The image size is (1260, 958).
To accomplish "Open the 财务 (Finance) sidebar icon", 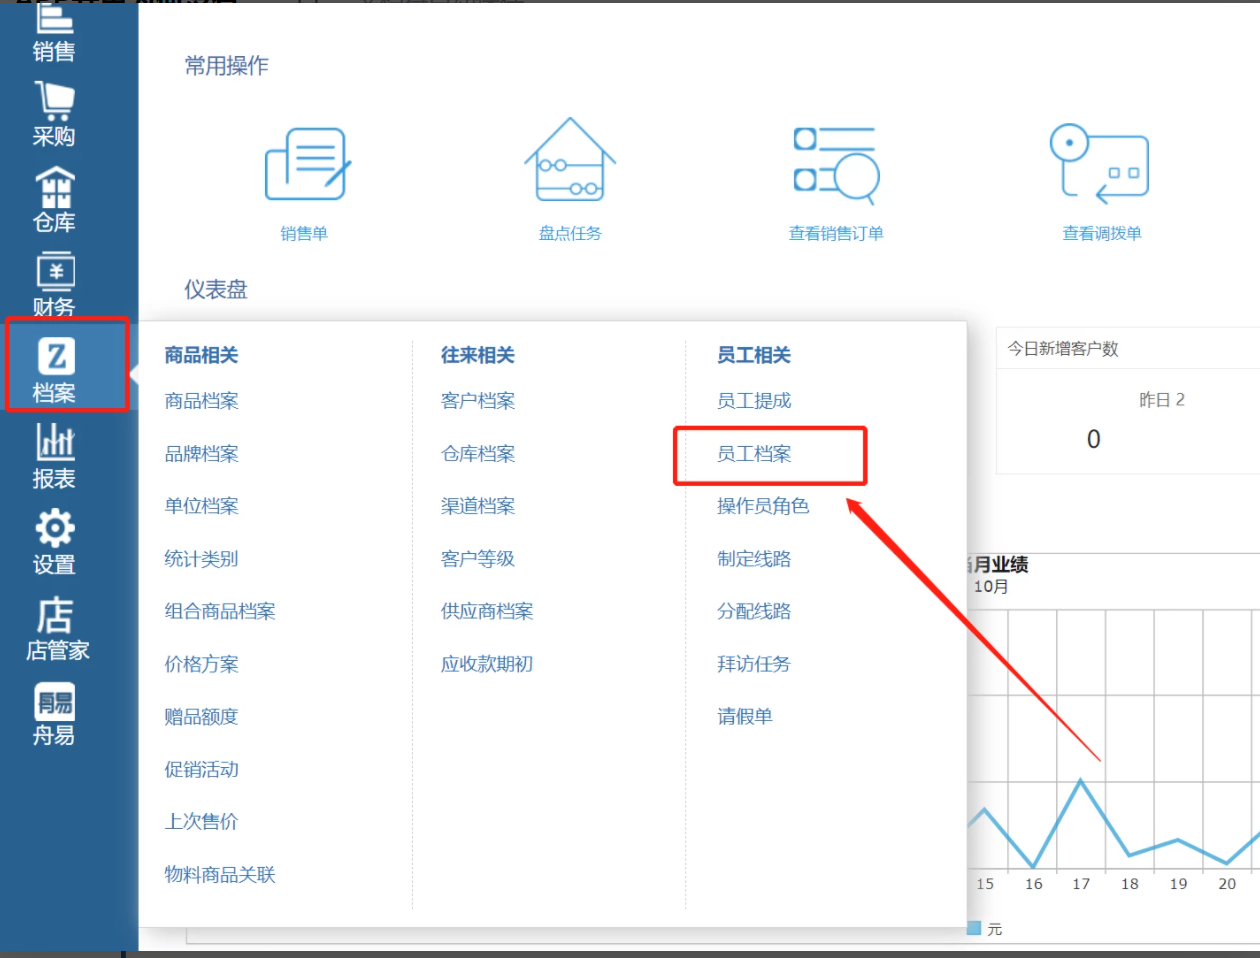I will coord(54,284).
